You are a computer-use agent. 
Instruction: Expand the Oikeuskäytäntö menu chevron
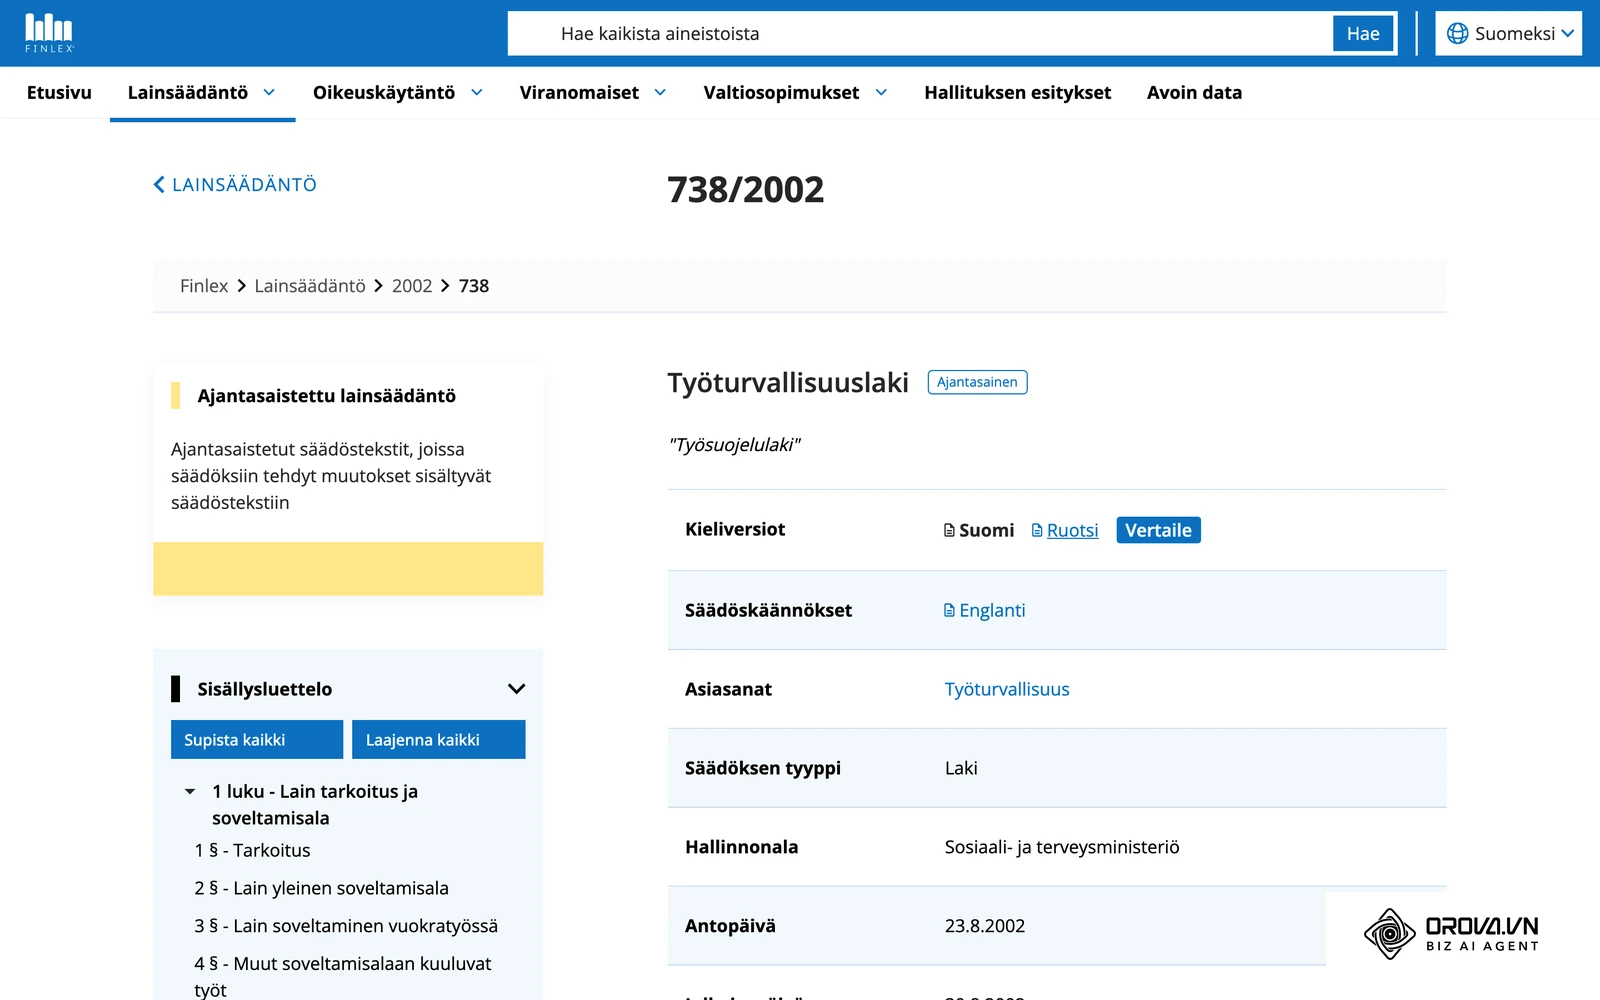click(x=477, y=92)
